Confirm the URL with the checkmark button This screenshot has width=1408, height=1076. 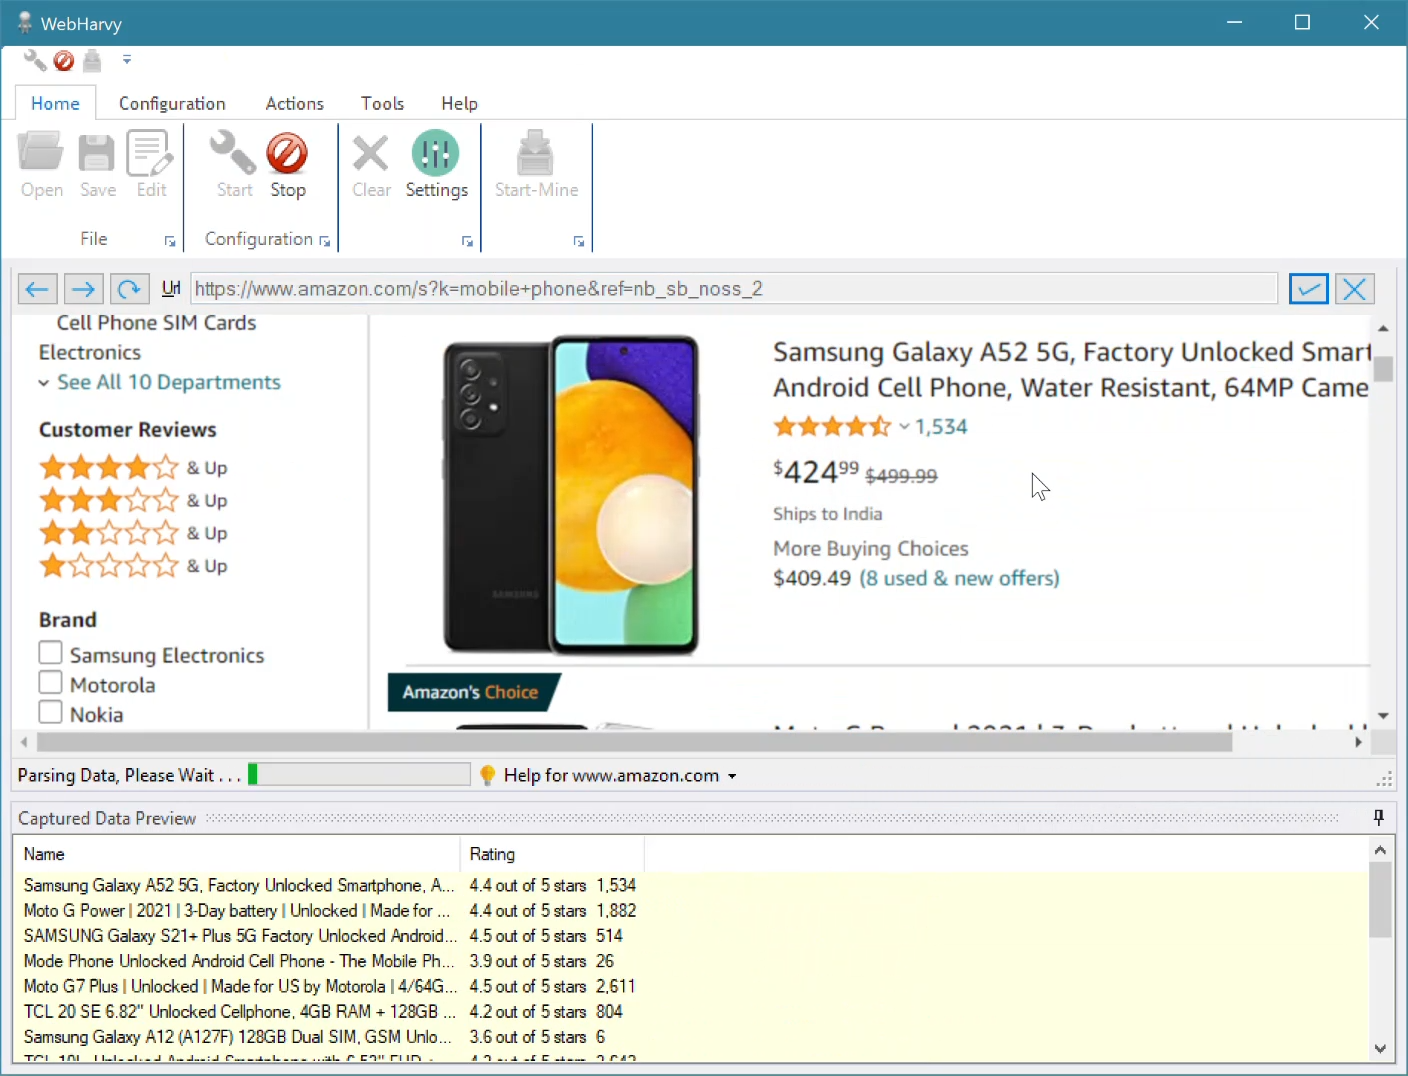(1308, 289)
